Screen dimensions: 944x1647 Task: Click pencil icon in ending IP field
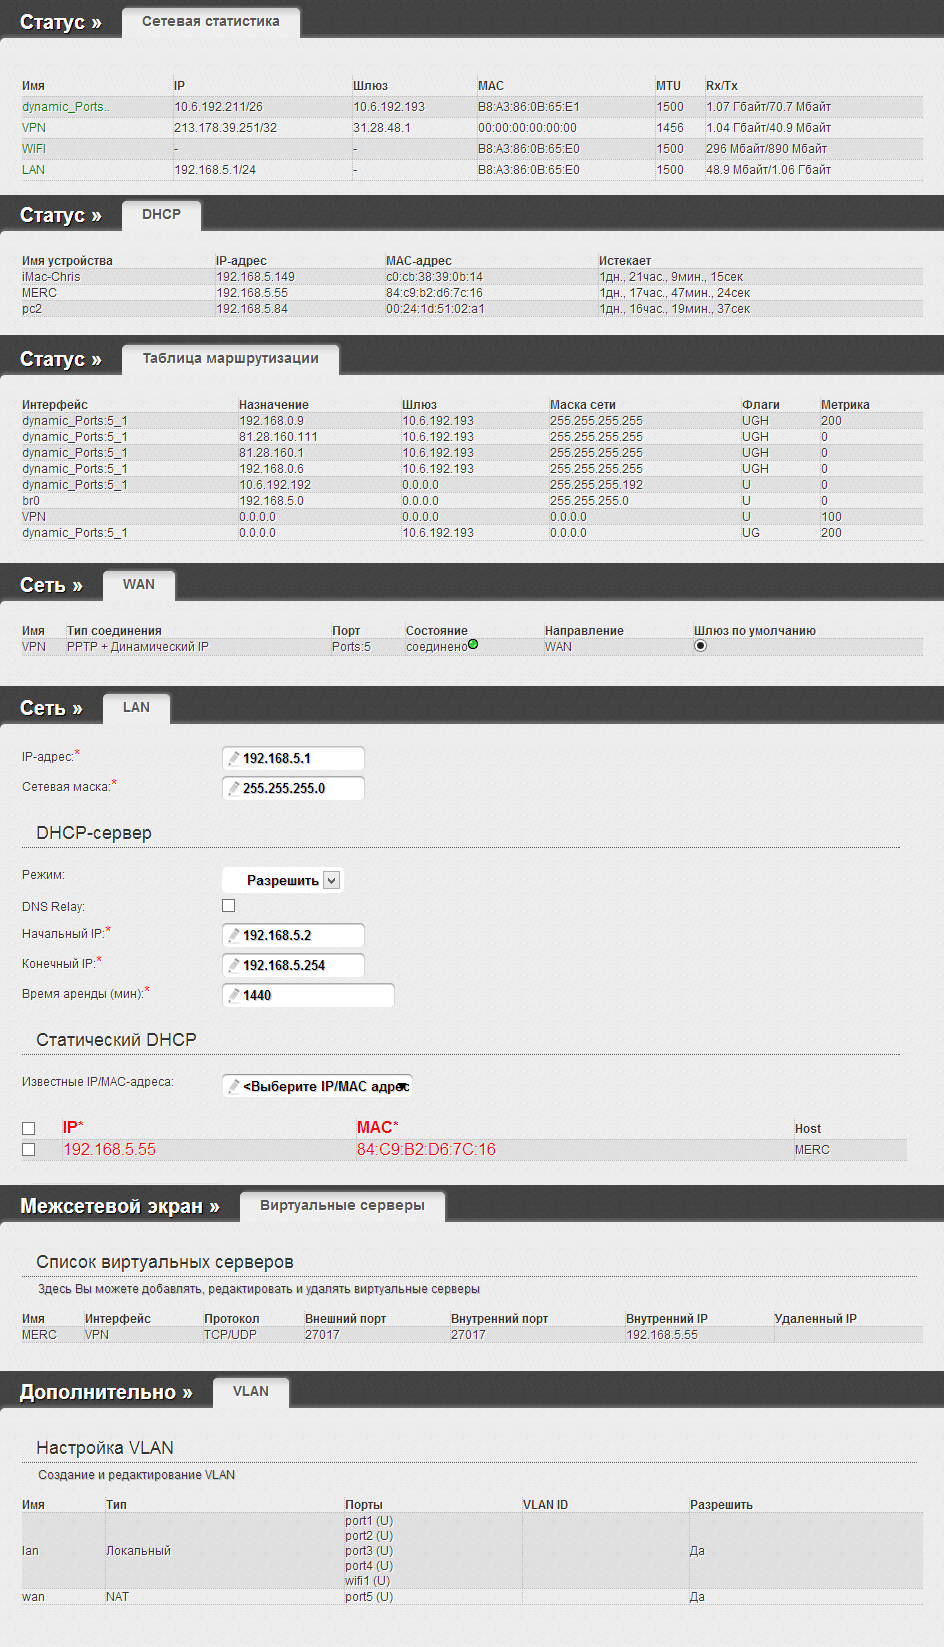pos(234,965)
